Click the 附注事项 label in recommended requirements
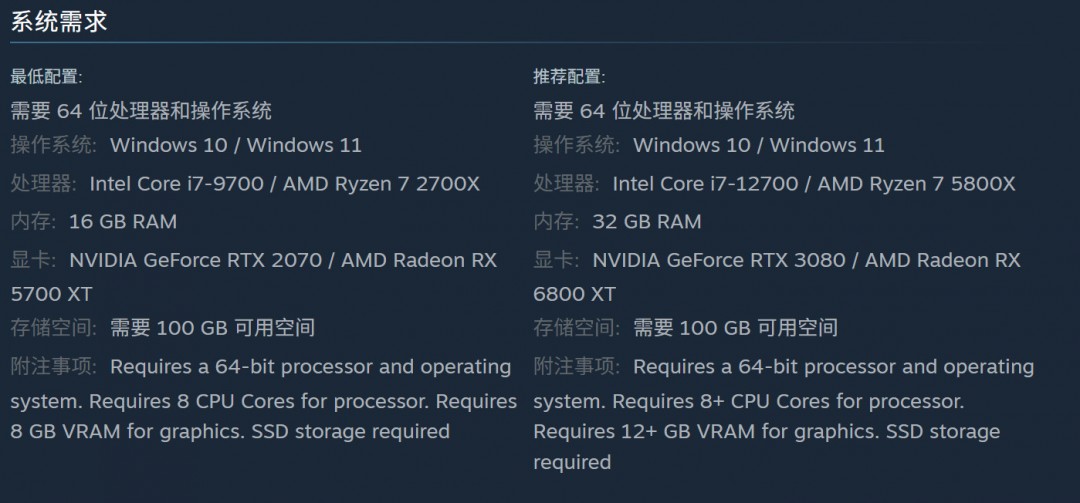 click(x=577, y=367)
